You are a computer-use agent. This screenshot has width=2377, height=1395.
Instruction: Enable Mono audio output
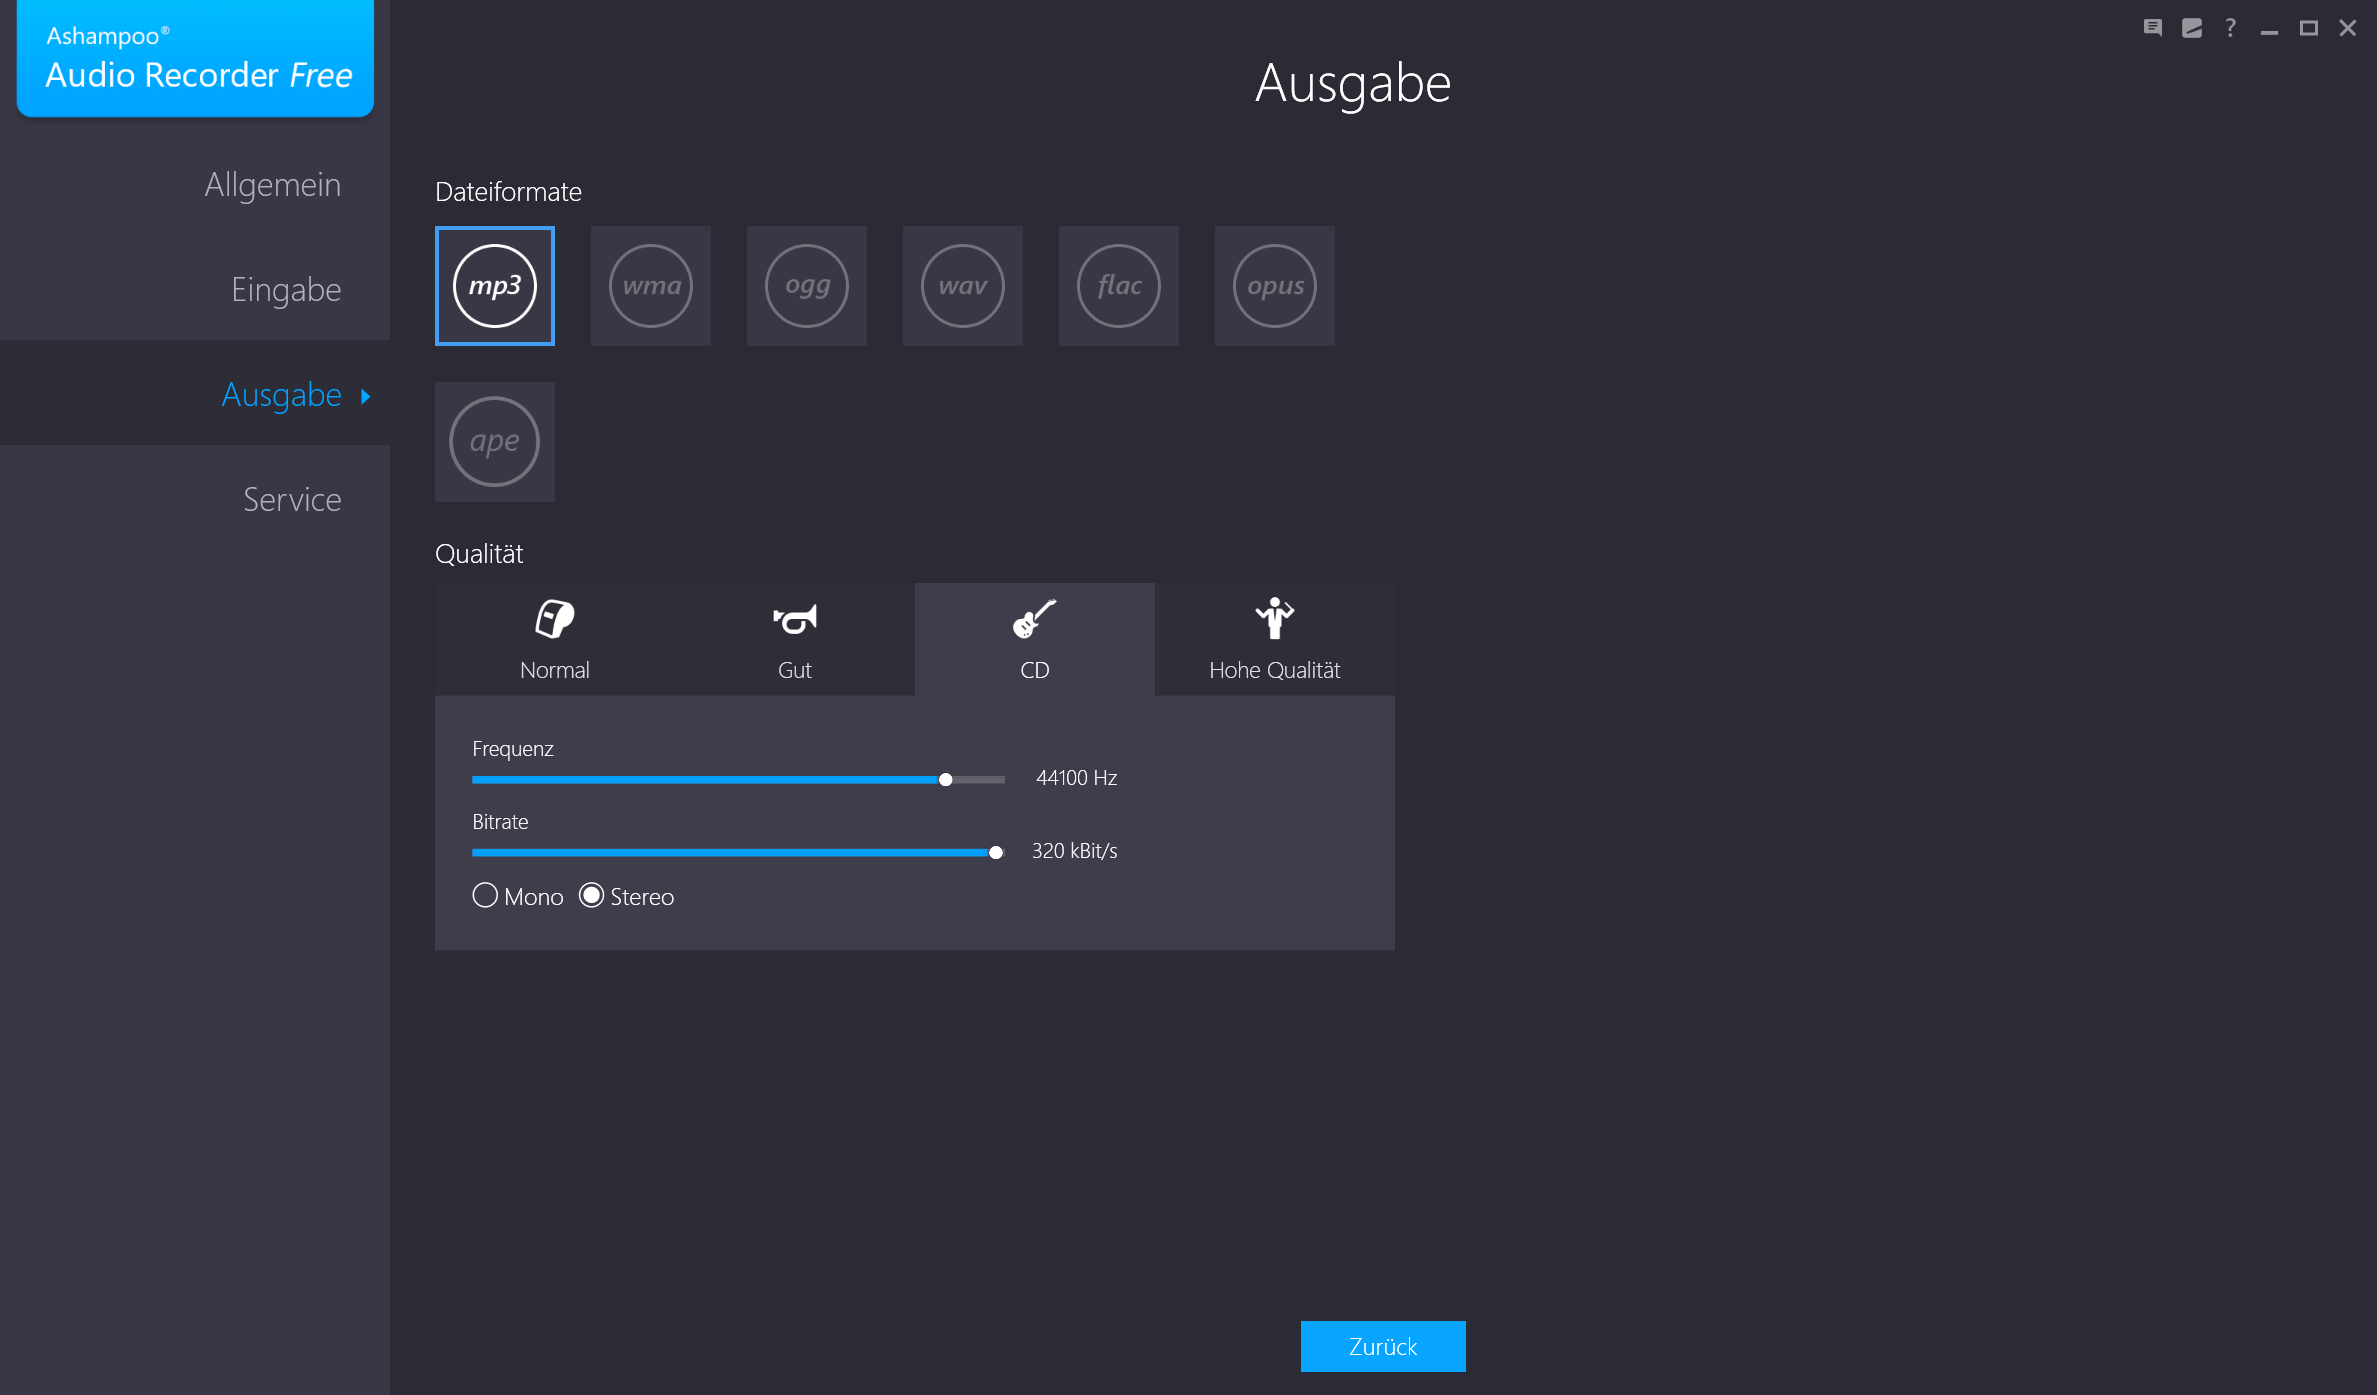486,895
